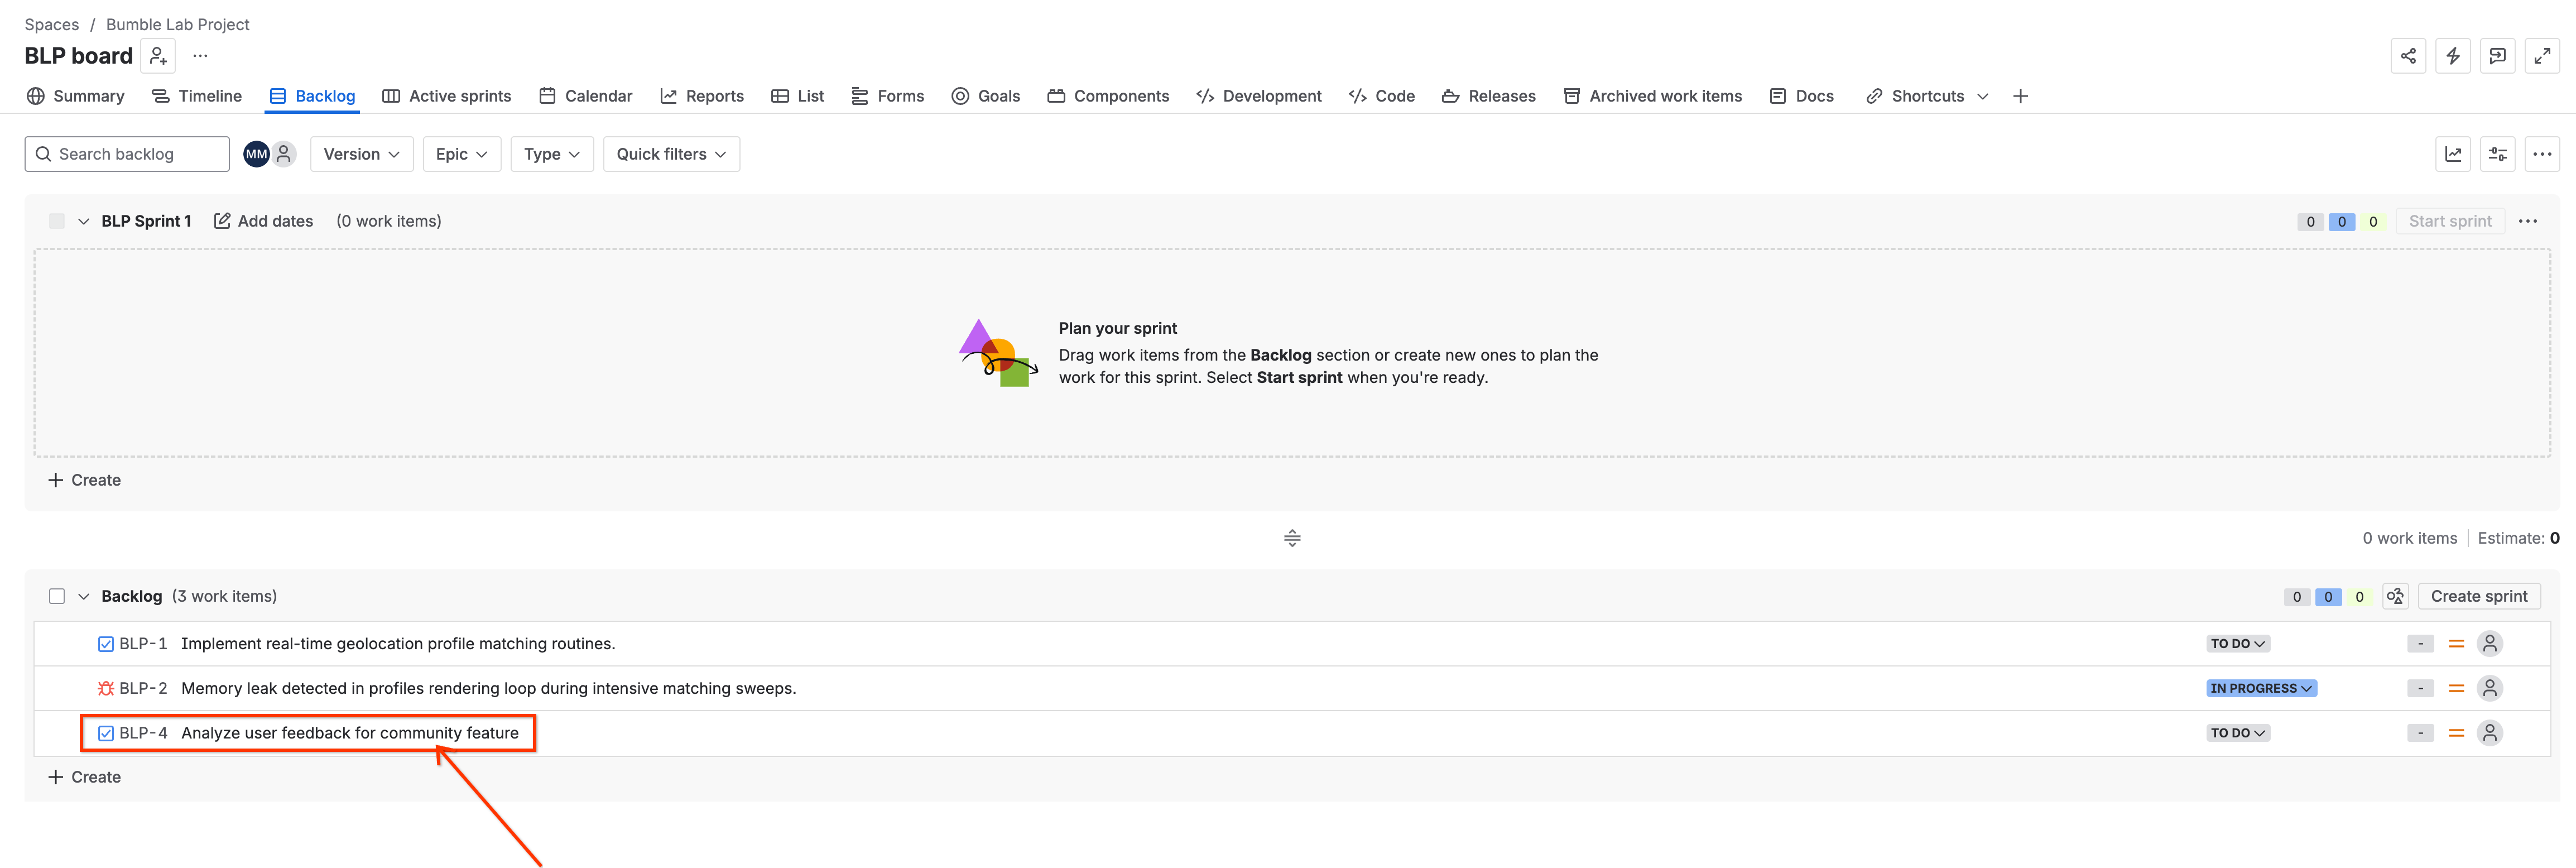Image resolution: width=2576 pixels, height=868 pixels.
Task: Open the automation lightning bolt icon
Action: (x=2453, y=56)
